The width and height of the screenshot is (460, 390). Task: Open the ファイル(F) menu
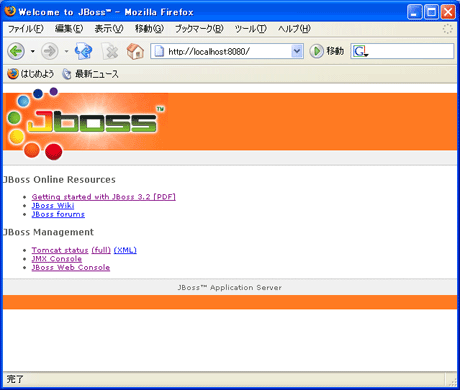point(26,29)
